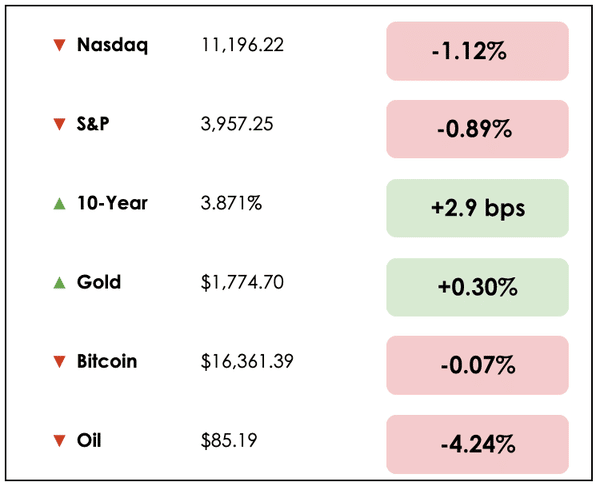600x486 pixels.
Task: Click the +2.9 bps green badge
Action: click(477, 208)
